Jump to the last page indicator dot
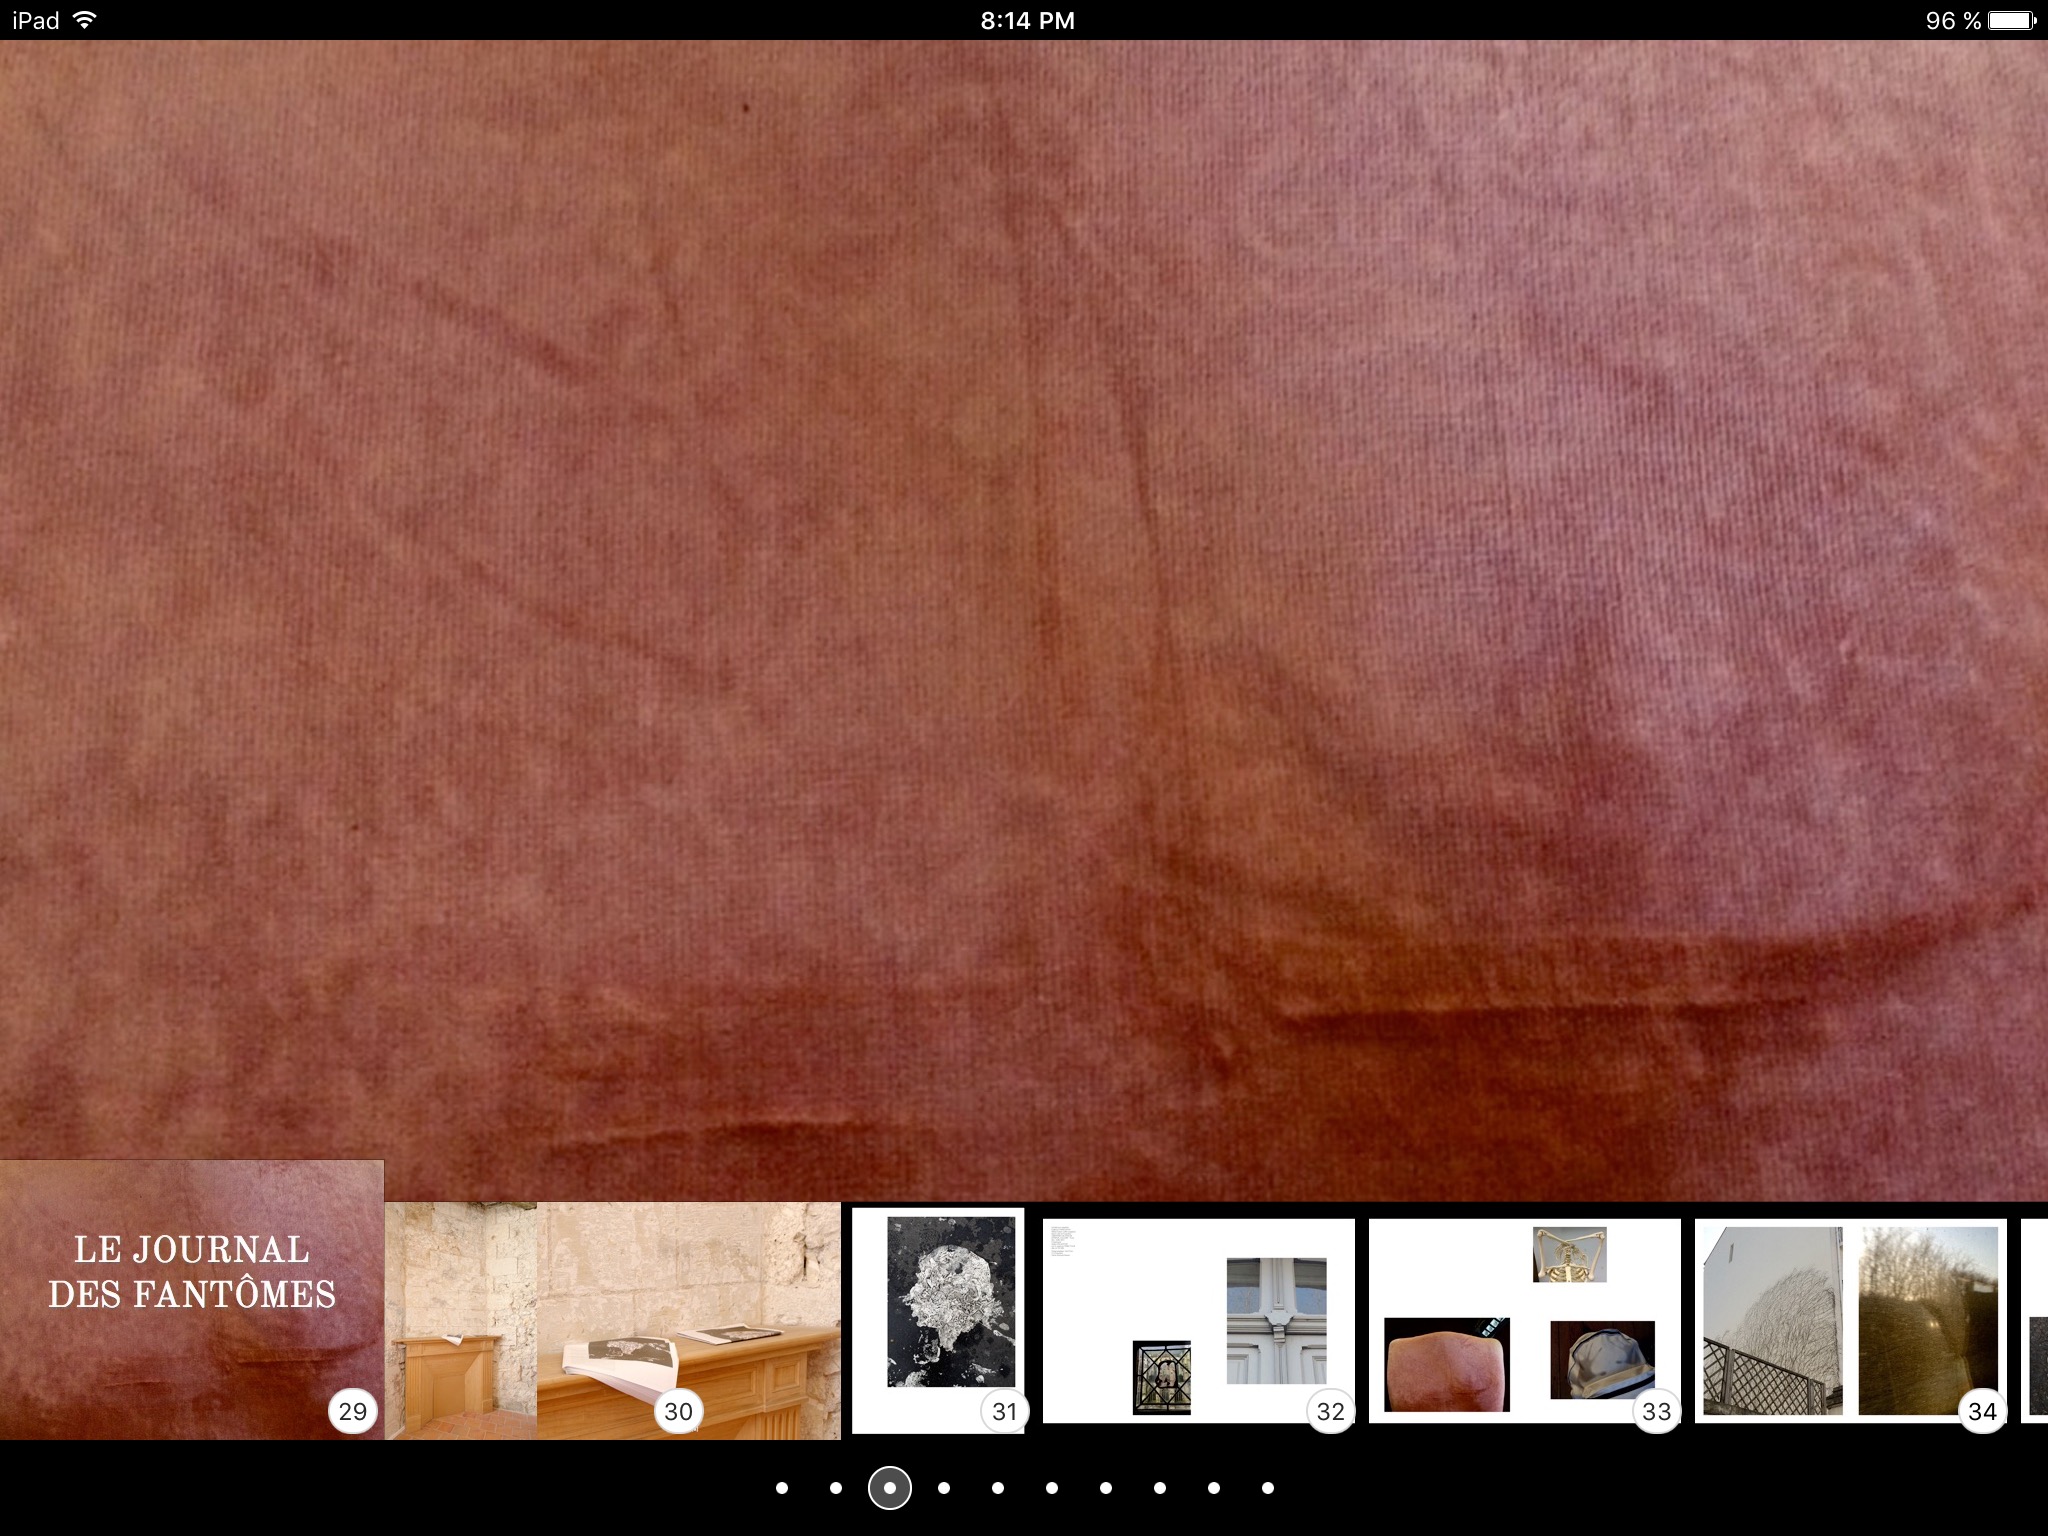This screenshot has height=1536, width=2048. (1268, 1488)
